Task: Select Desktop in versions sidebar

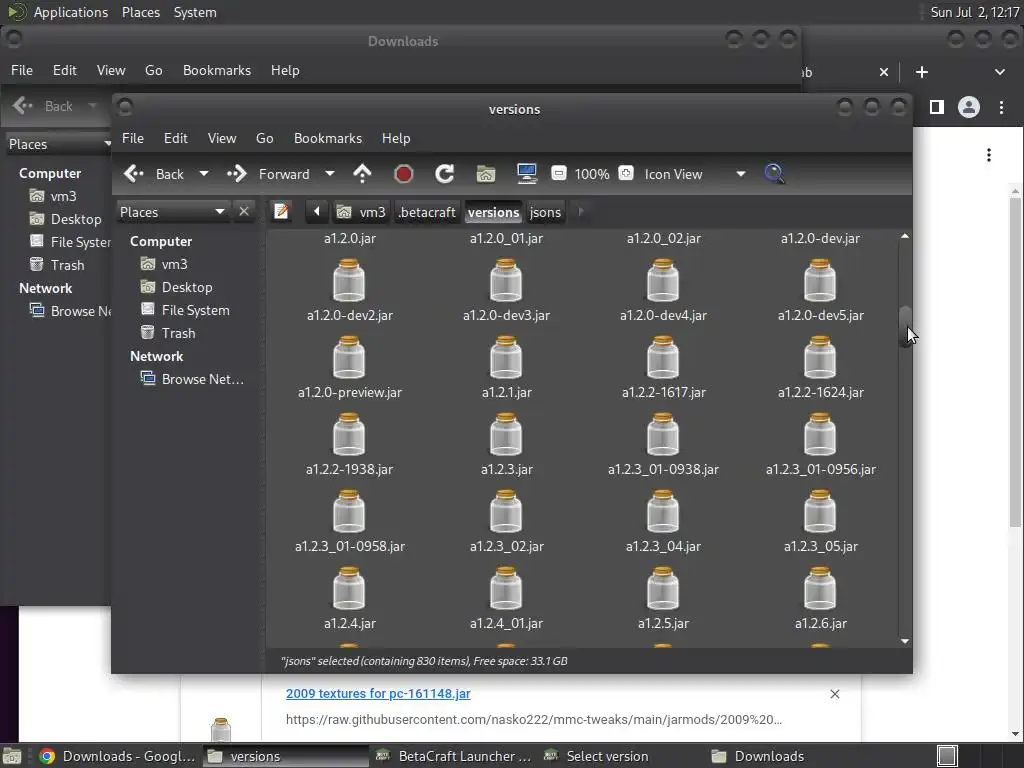Action: tap(187, 287)
